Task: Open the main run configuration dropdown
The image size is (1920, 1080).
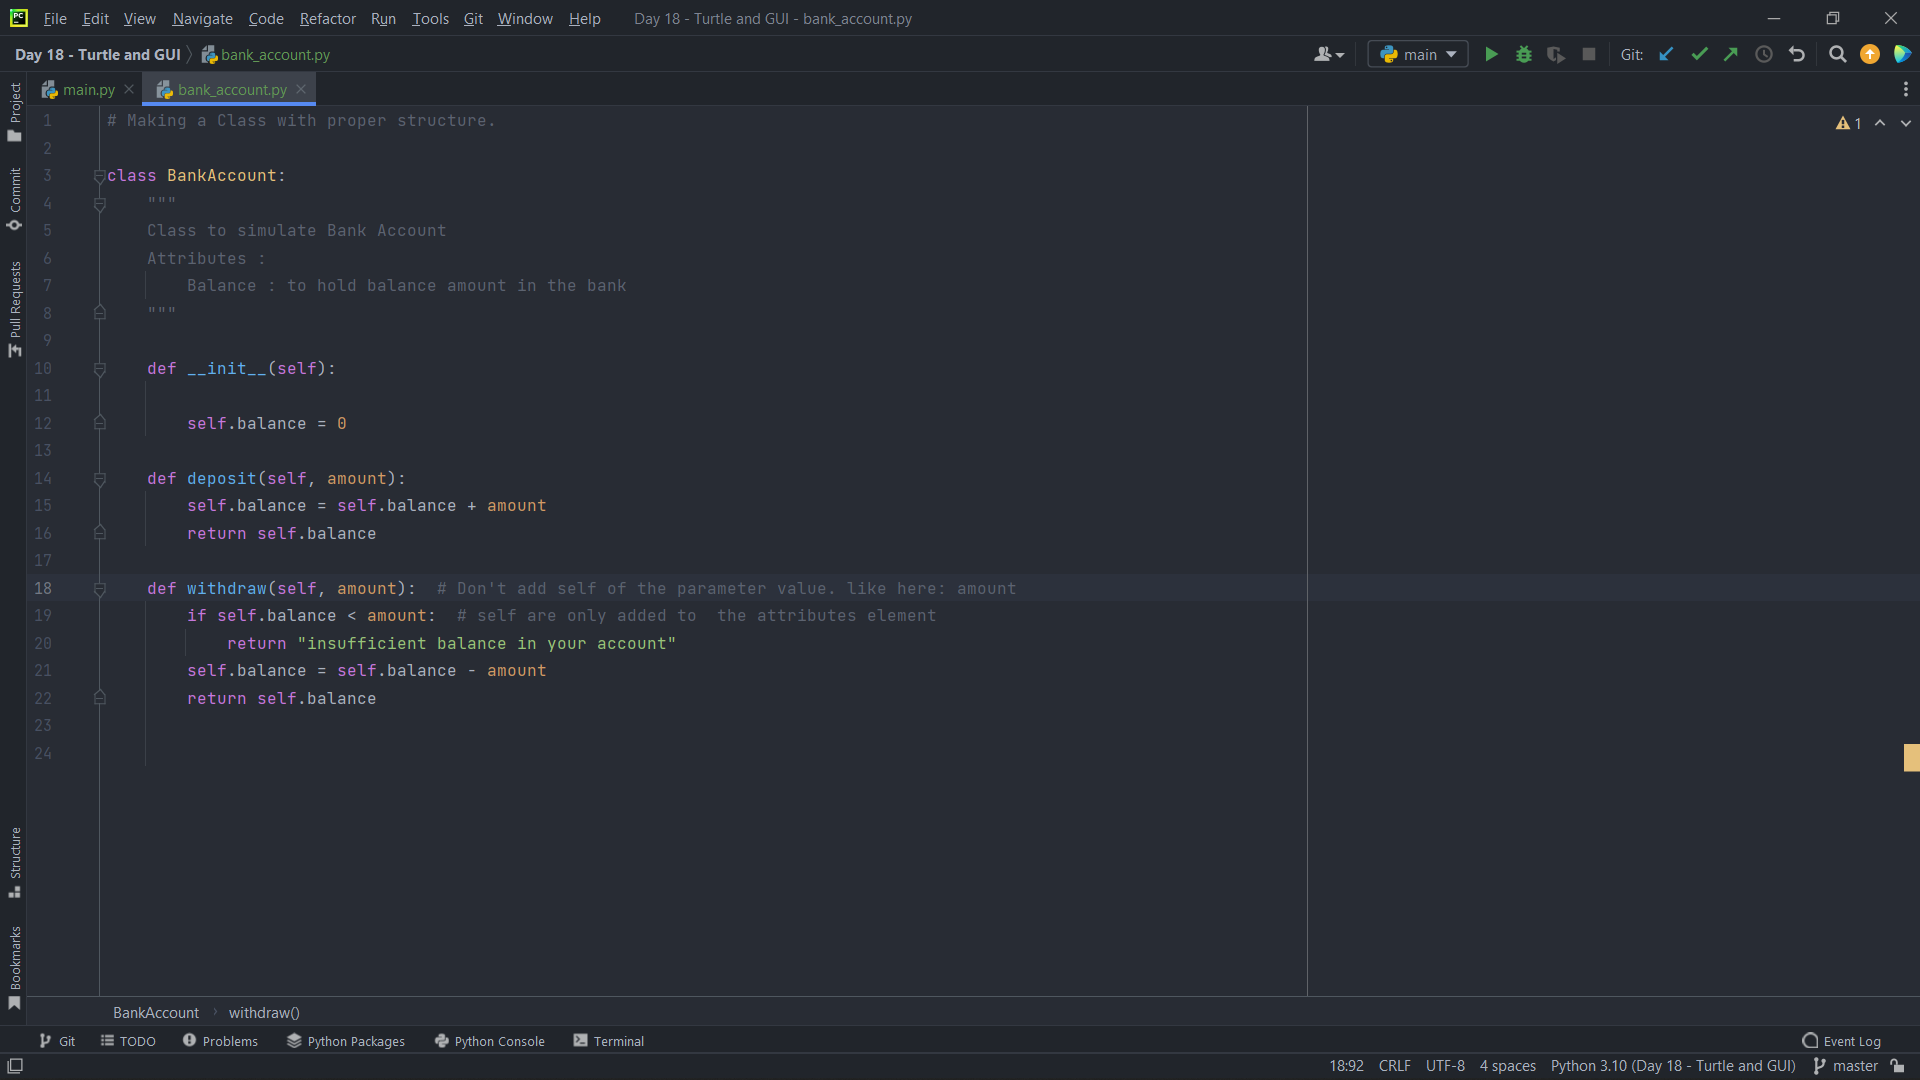Action: [x=1418, y=54]
